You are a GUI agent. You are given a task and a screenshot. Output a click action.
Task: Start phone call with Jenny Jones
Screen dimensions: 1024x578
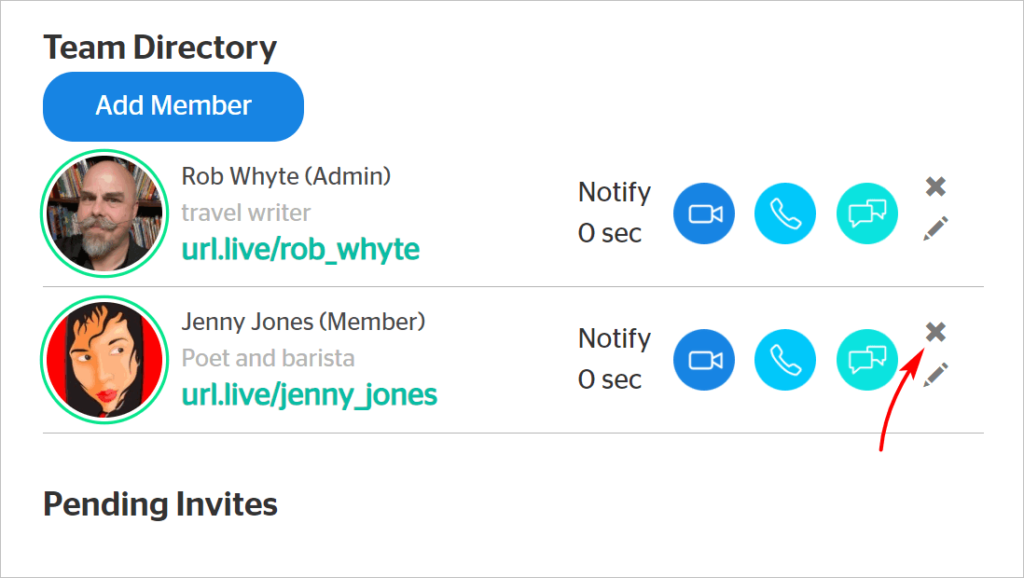tap(785, 360)
